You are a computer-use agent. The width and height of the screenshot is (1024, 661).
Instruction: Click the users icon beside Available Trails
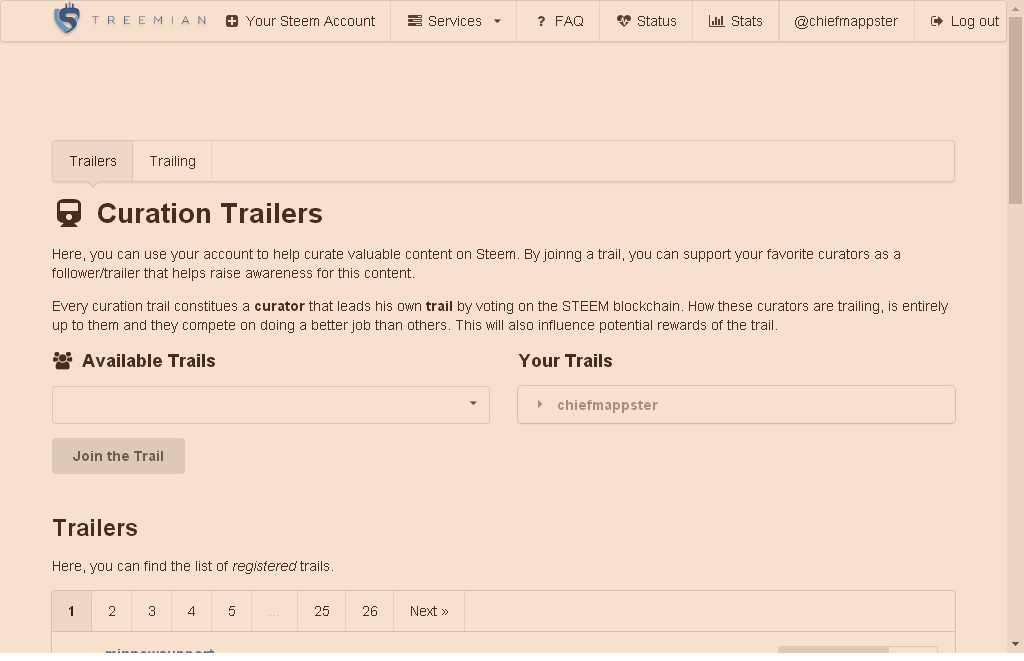(x=63, y=361)
